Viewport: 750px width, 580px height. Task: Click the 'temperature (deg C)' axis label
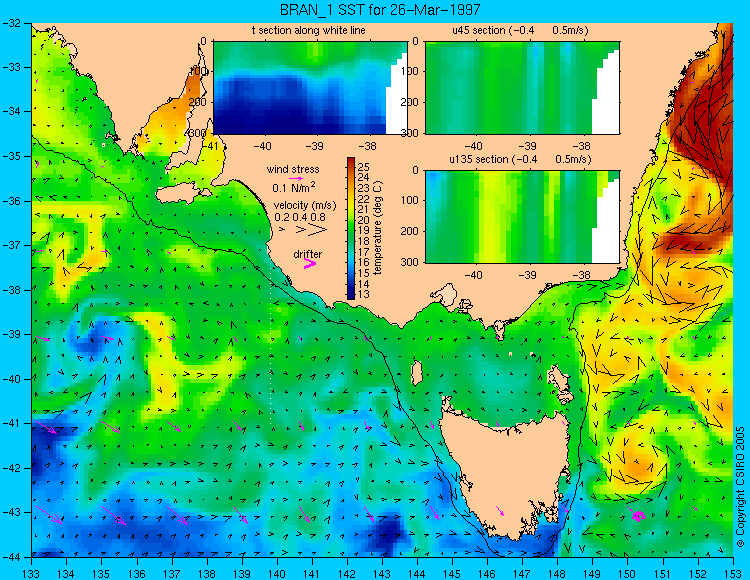click(x=378, y=228)
